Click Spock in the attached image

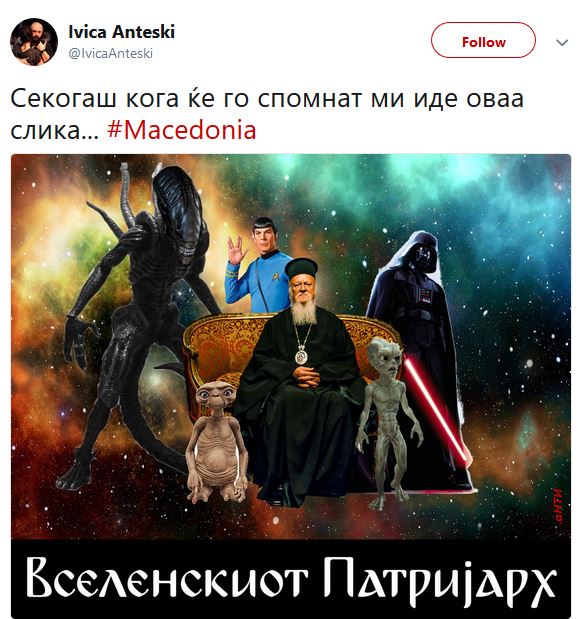(259, 265)
